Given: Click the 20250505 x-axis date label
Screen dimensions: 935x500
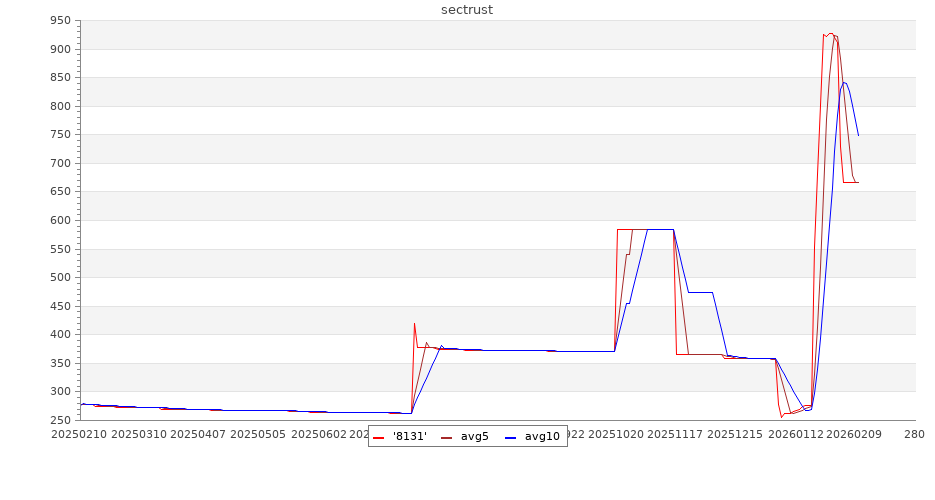Looking at the screenshot, I should pos(258,434).
